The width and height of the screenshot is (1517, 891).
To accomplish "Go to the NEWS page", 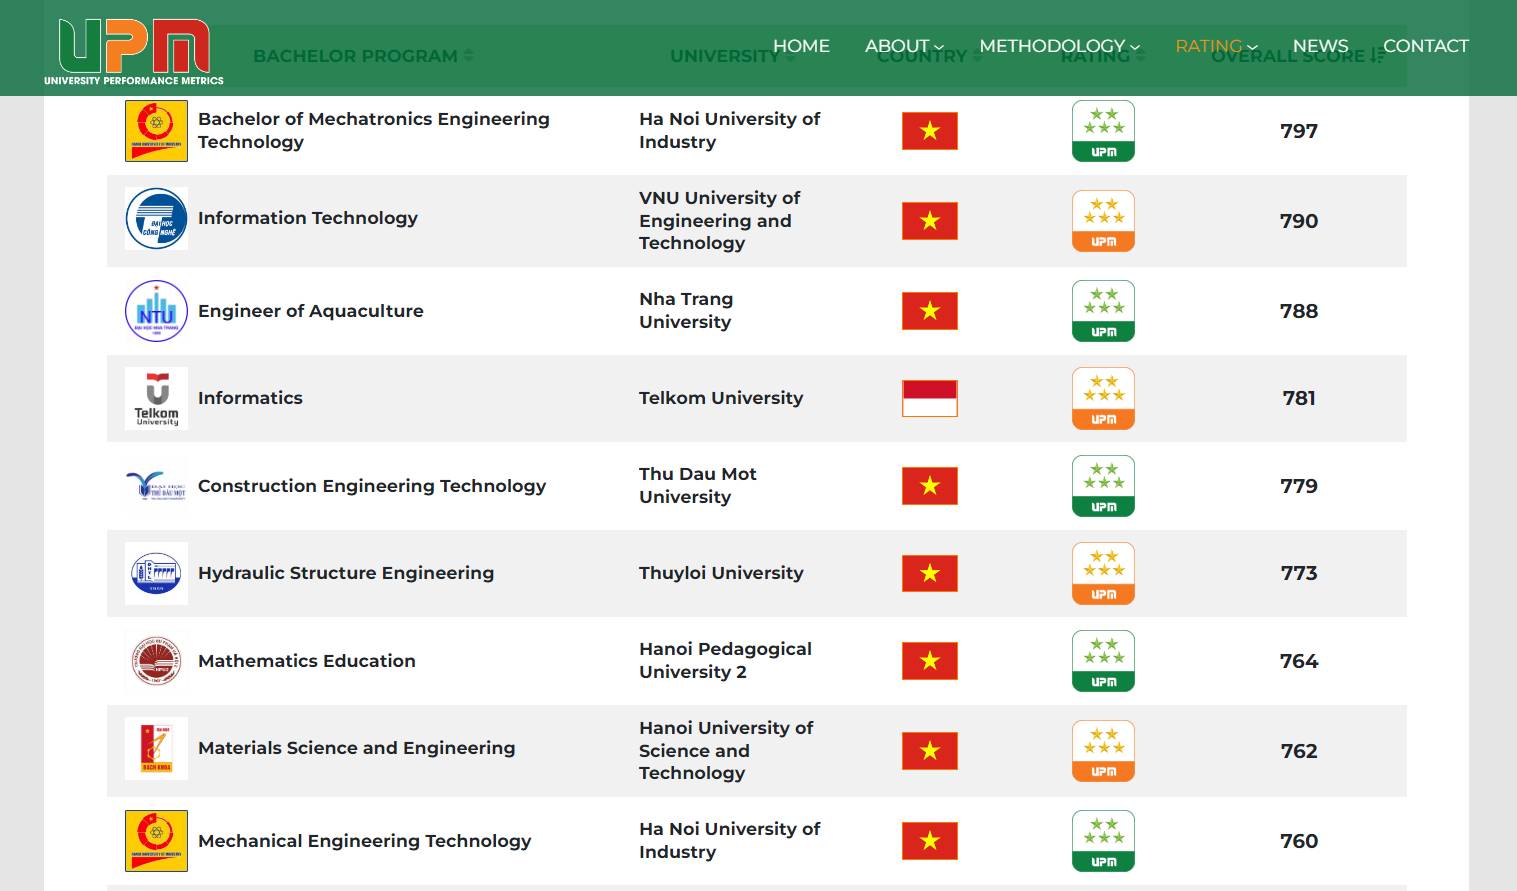I will 1320,46.
